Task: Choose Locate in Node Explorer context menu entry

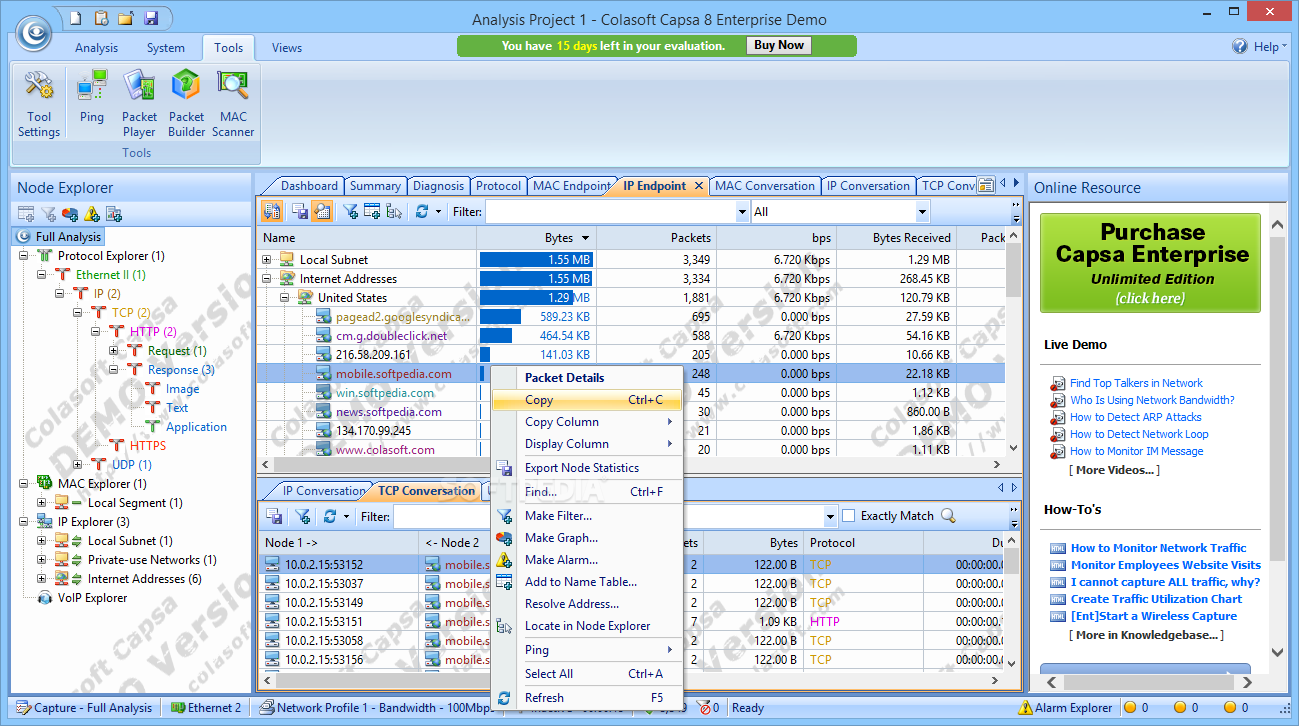Action: tap(587, 626)
